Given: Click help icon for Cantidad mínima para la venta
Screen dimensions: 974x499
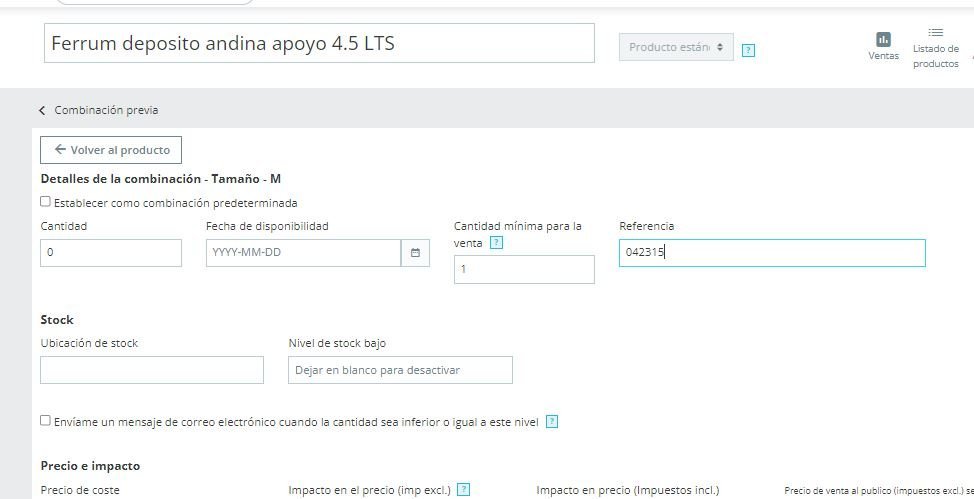Looking at the screenshot, I should click(x=496, y=243).
